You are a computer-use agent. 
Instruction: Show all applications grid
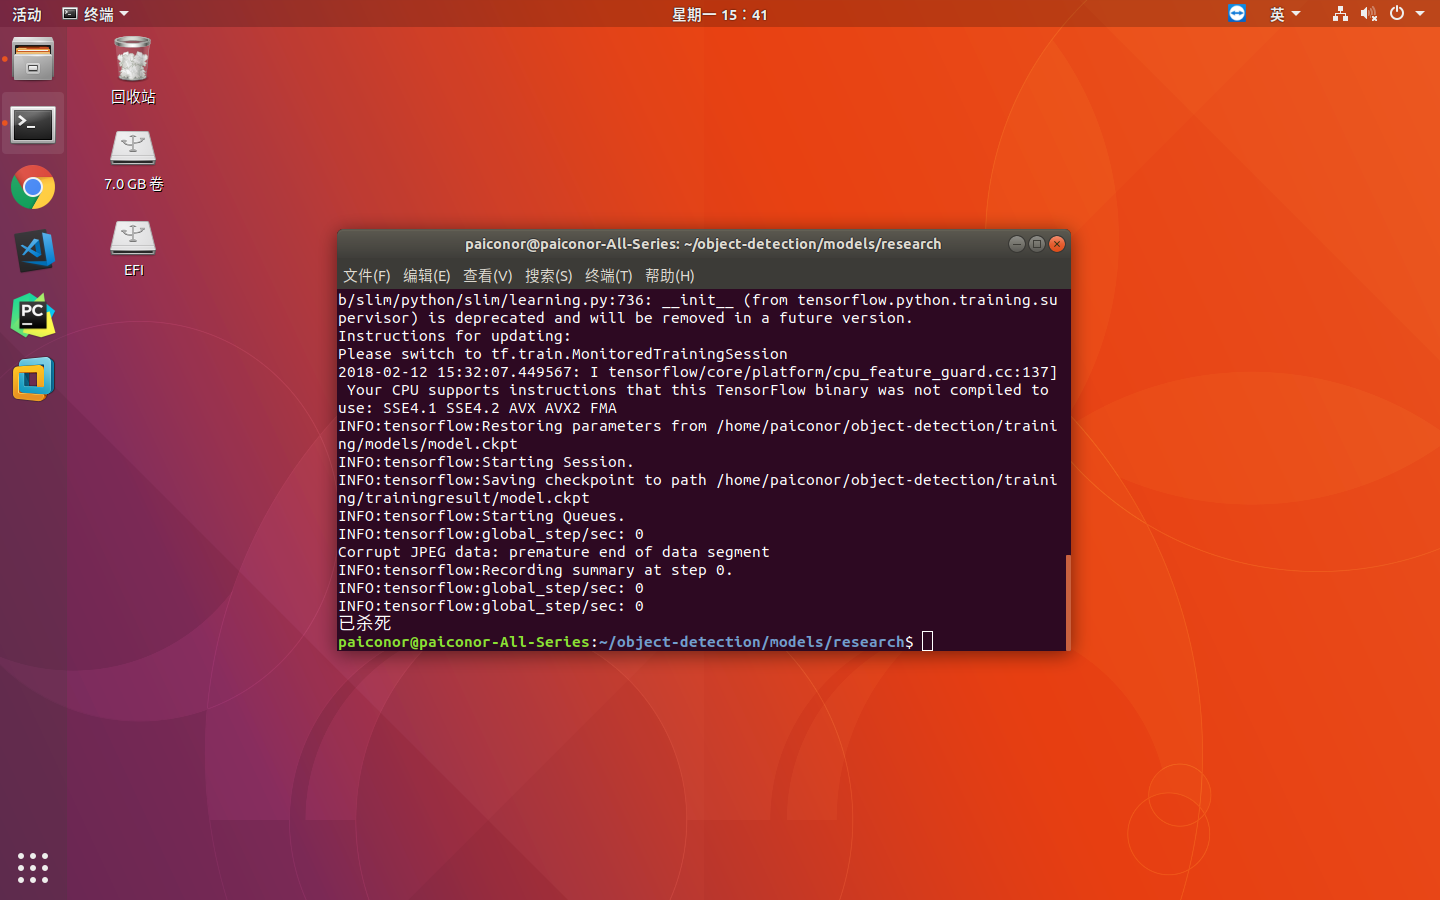coord(33,867)
